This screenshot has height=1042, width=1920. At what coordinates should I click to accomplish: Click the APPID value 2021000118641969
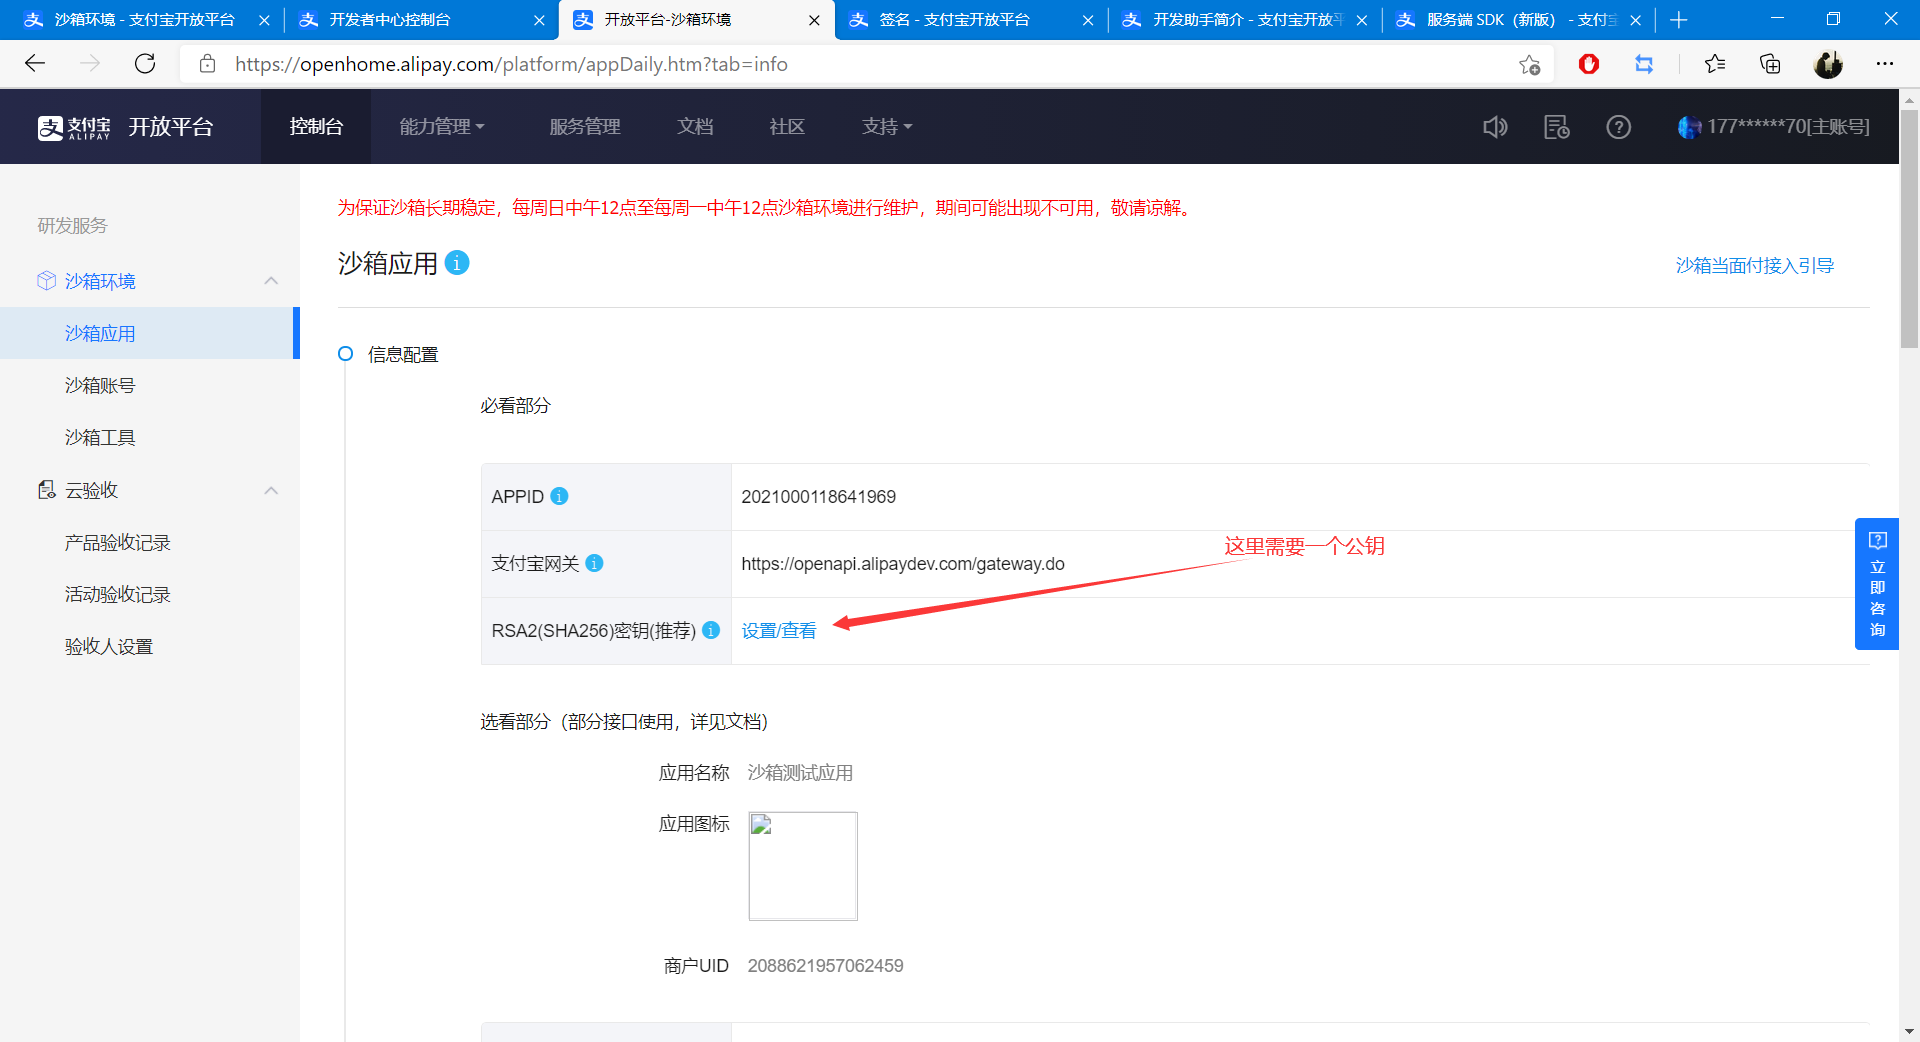[x=819, y=496]
